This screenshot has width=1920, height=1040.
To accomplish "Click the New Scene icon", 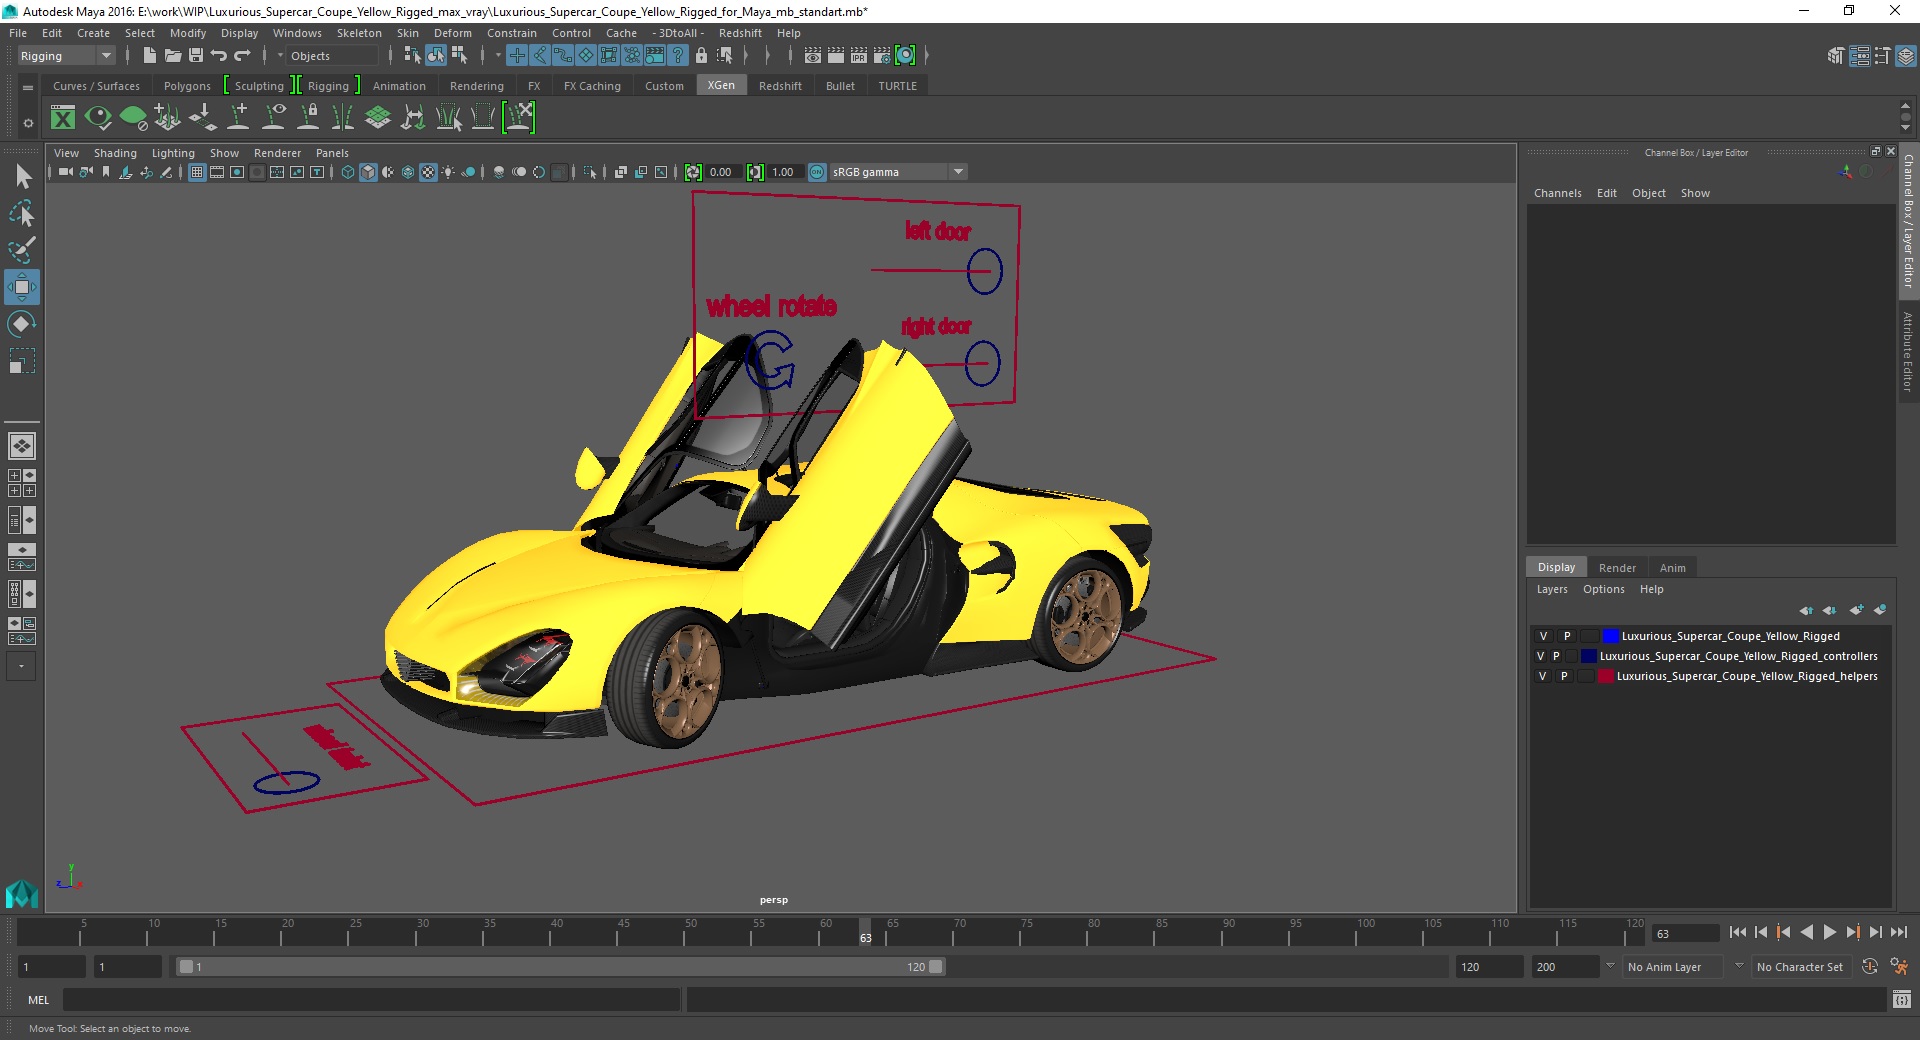I will pyautogui.click(x=150, y=56).
